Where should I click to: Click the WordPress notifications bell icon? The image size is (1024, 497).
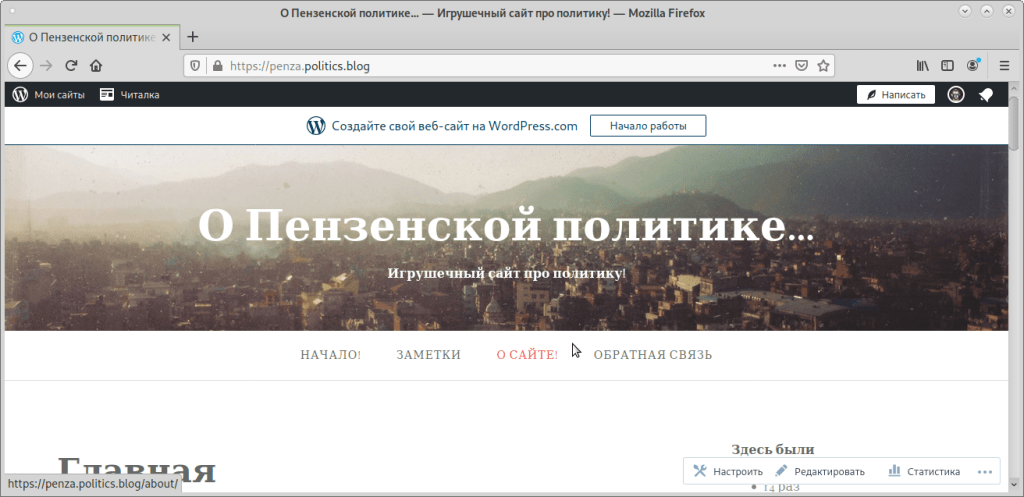tap(986, 95)
